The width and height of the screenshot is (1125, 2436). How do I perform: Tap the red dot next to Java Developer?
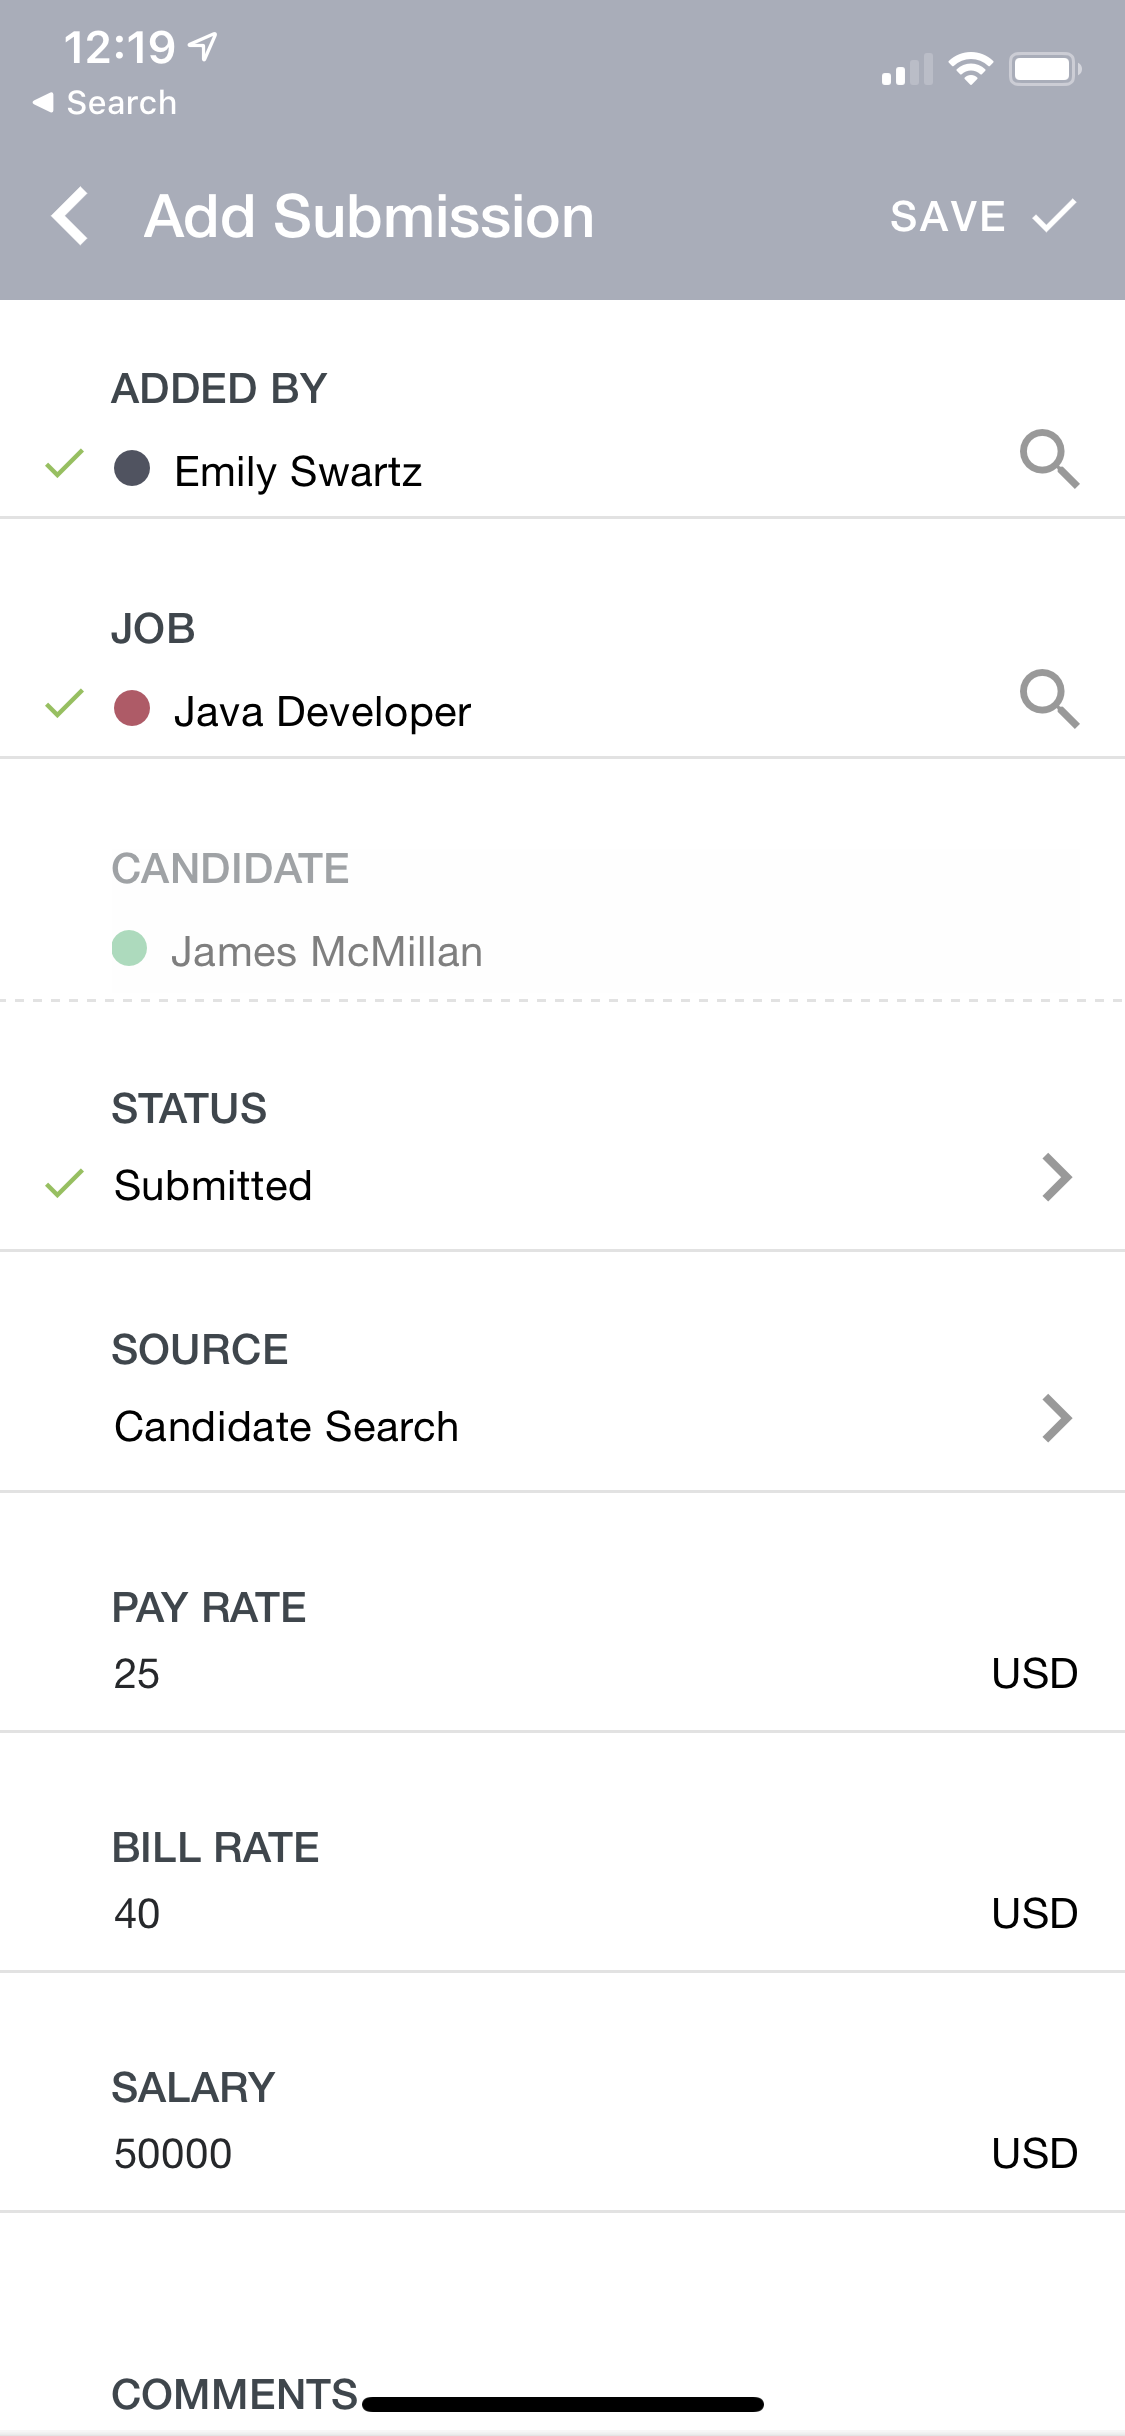tap(132, 708)
